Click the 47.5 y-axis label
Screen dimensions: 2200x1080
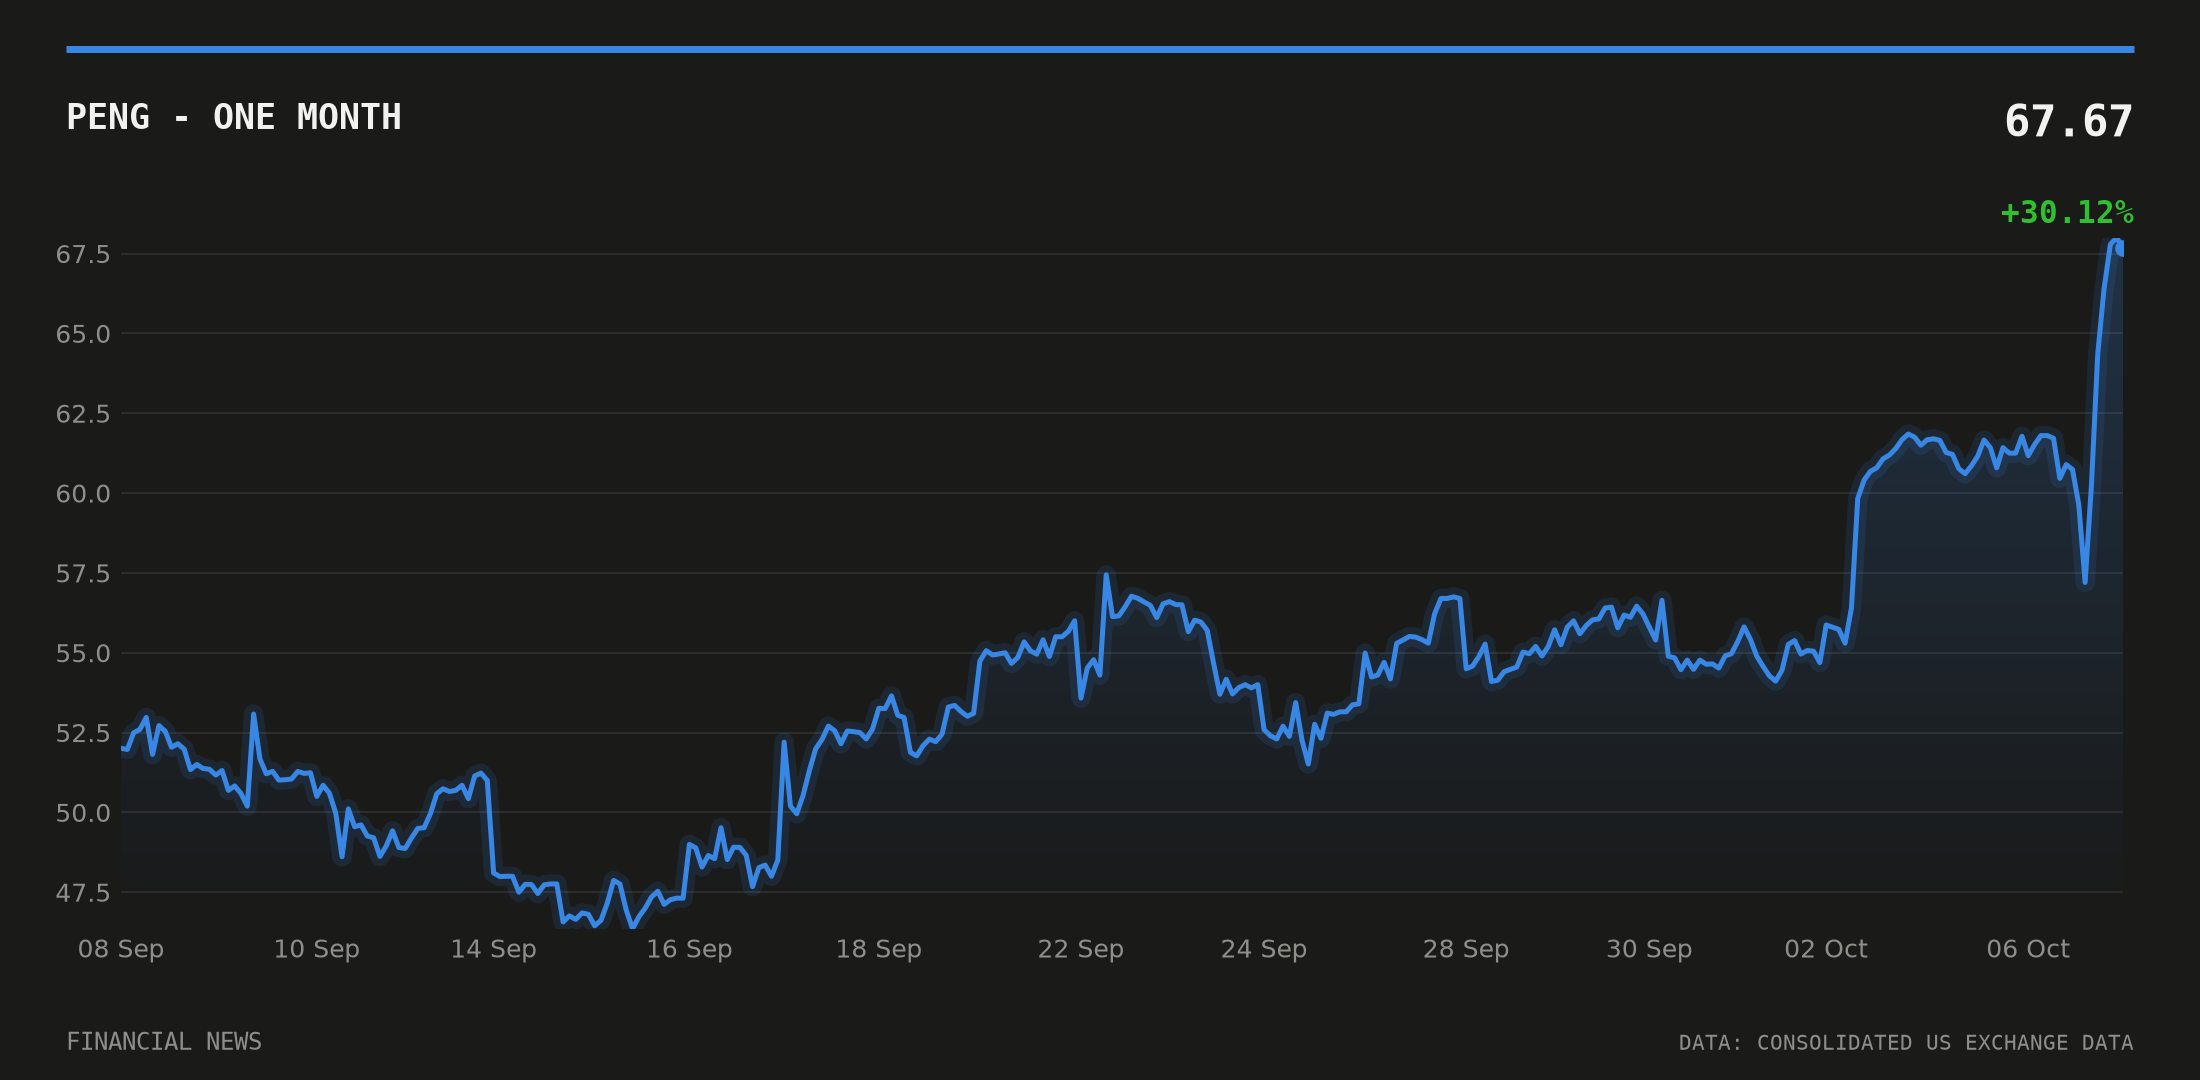coord(83,894)
